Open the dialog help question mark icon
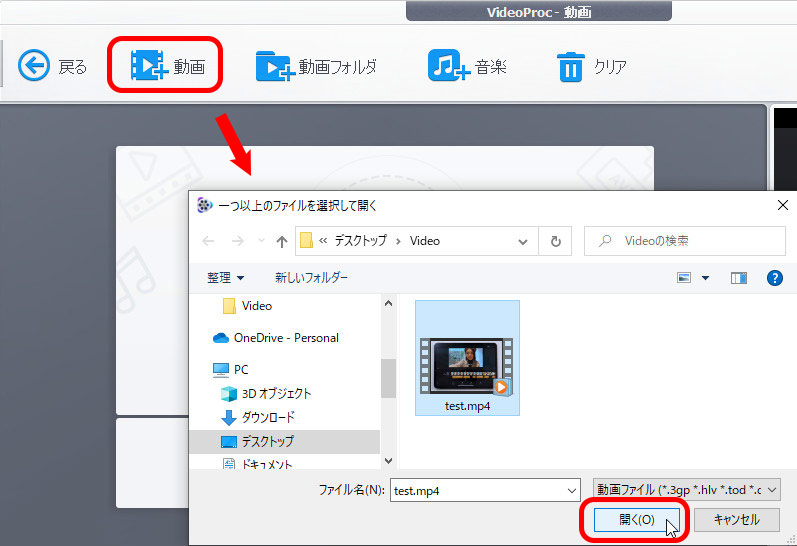This screenshot has width=797, height=546. click(773, 278)
